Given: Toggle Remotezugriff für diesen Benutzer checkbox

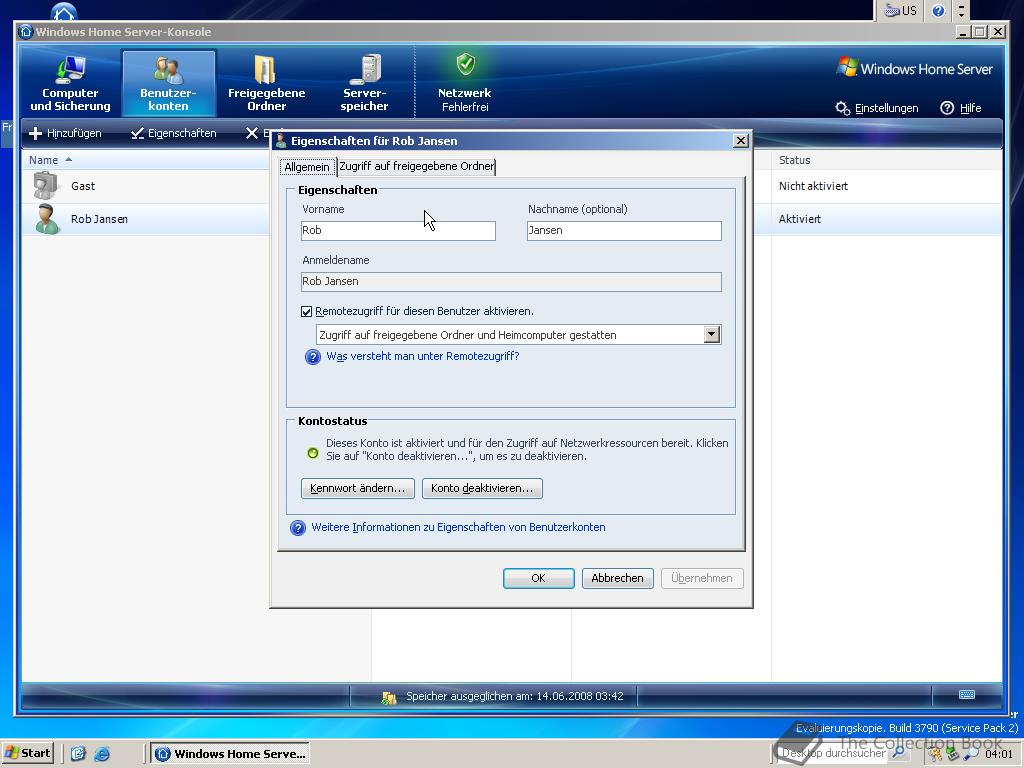Looking at the screenshot, I should pos(306,312).
